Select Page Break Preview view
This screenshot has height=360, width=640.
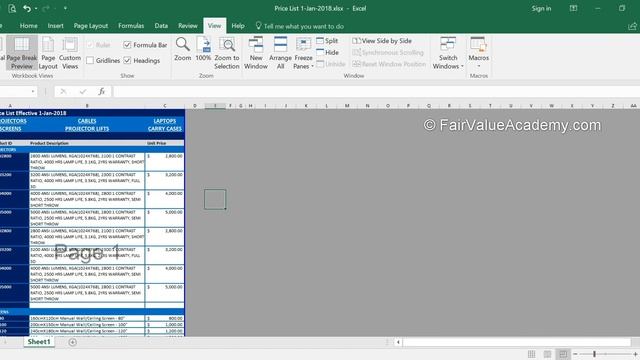(x=22, y=53)
